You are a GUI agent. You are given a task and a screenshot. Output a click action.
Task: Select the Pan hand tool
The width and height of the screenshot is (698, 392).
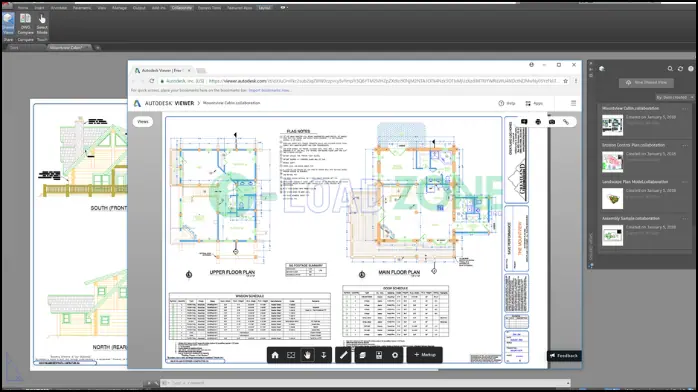tap(307, 355)
